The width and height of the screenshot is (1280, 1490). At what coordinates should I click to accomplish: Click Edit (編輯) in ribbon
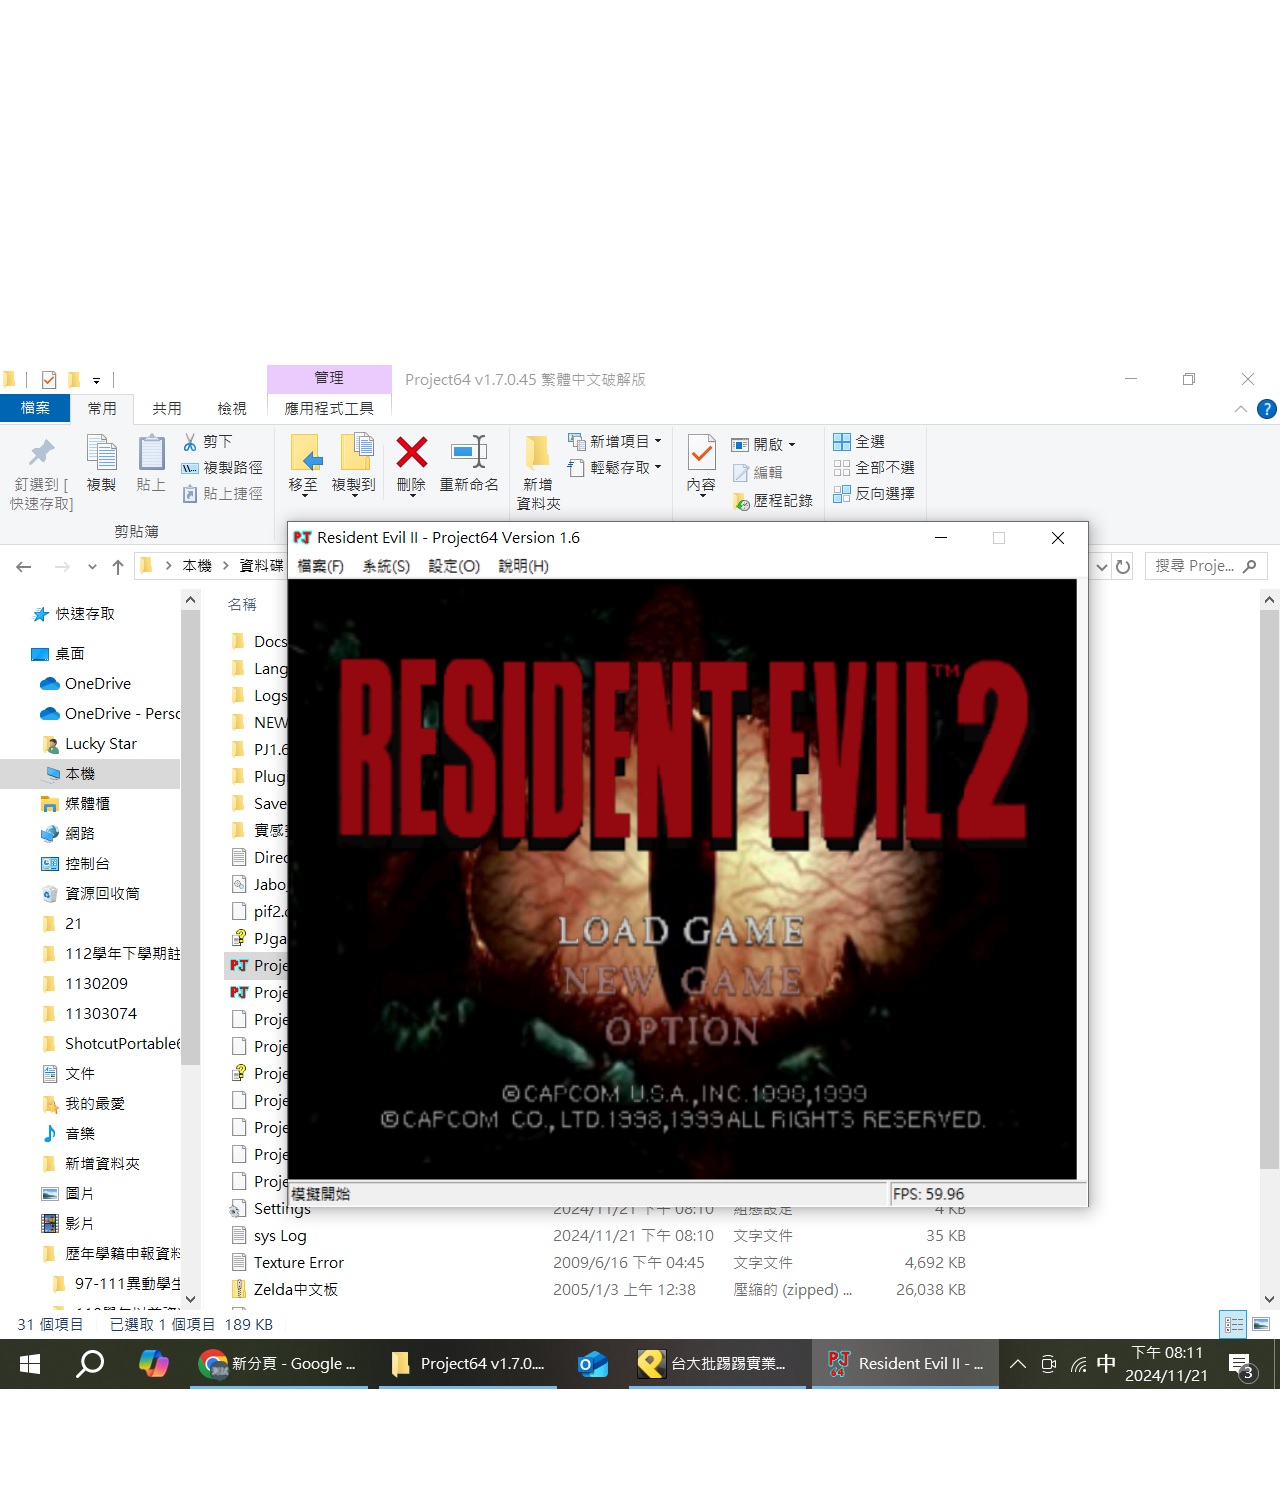coord(757,472)
